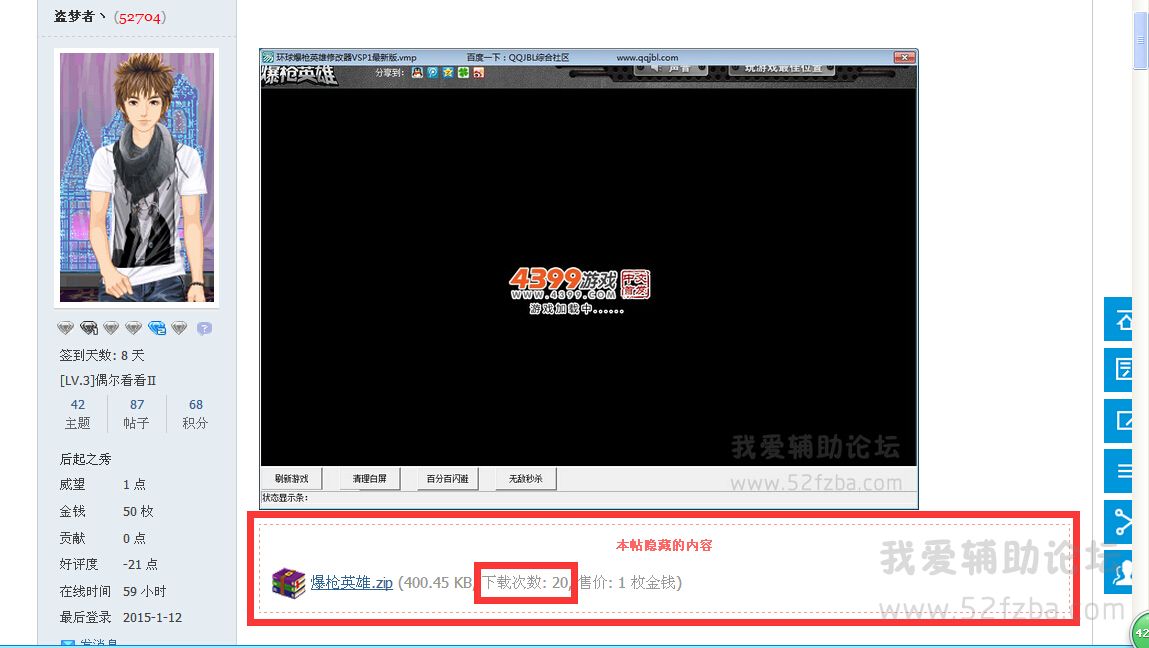Click the 声音 sound button in game header

(670, 69)
